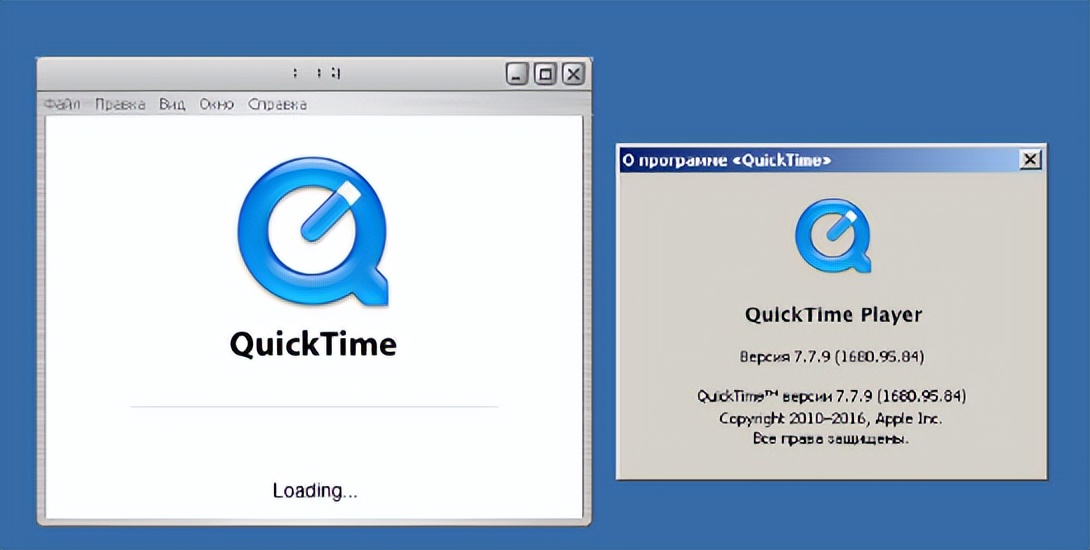Viewport: 1090px width, 550px height.
Task: Click the Все права защищены text
Action: pyautogui.click(x=831, y=439)
